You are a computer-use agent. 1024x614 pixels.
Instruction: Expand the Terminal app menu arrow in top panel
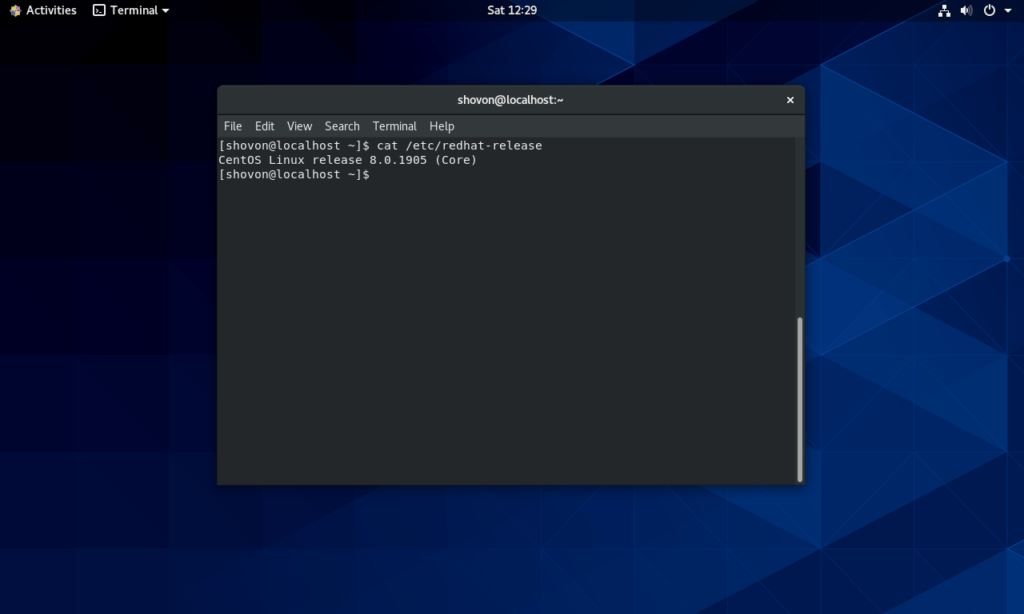165,10
